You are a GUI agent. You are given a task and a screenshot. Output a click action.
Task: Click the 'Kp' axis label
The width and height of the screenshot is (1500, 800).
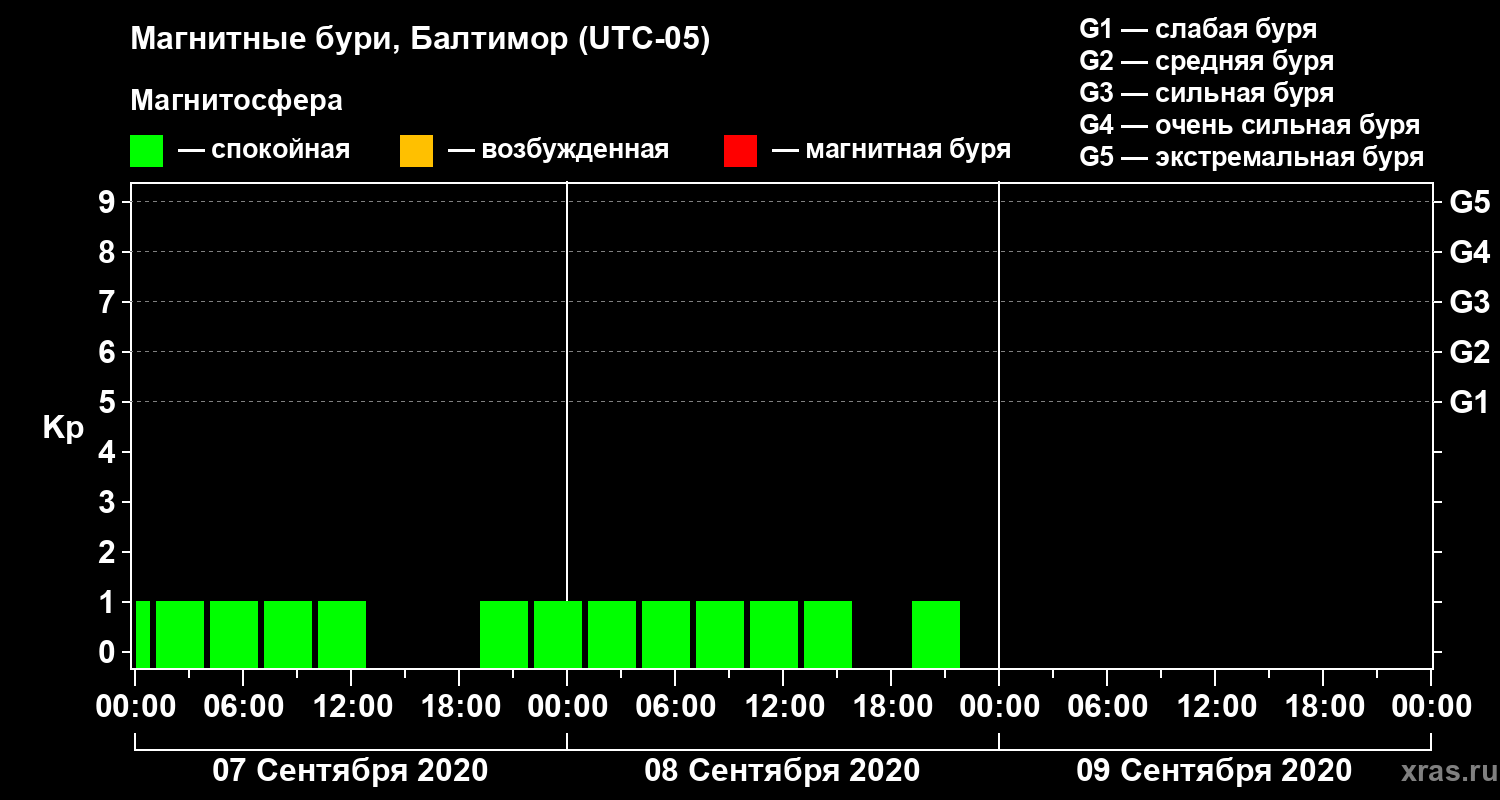pos(63,428)
